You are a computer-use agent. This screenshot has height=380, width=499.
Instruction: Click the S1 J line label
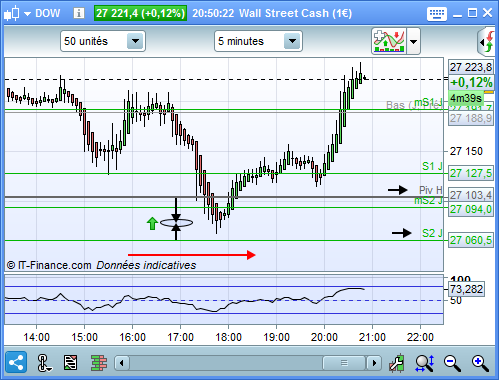click(x=432, y=166)
